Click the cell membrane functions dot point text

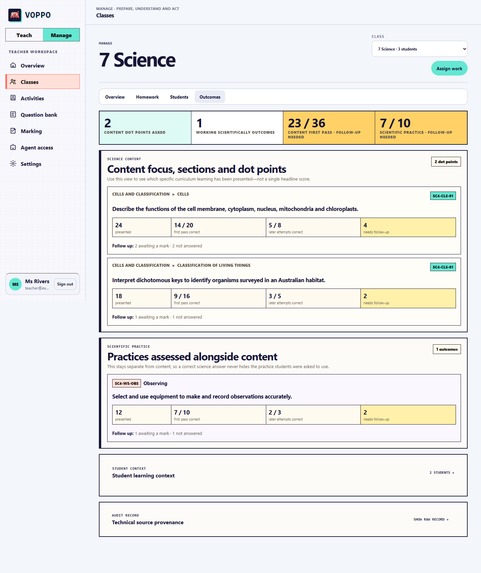235,209
